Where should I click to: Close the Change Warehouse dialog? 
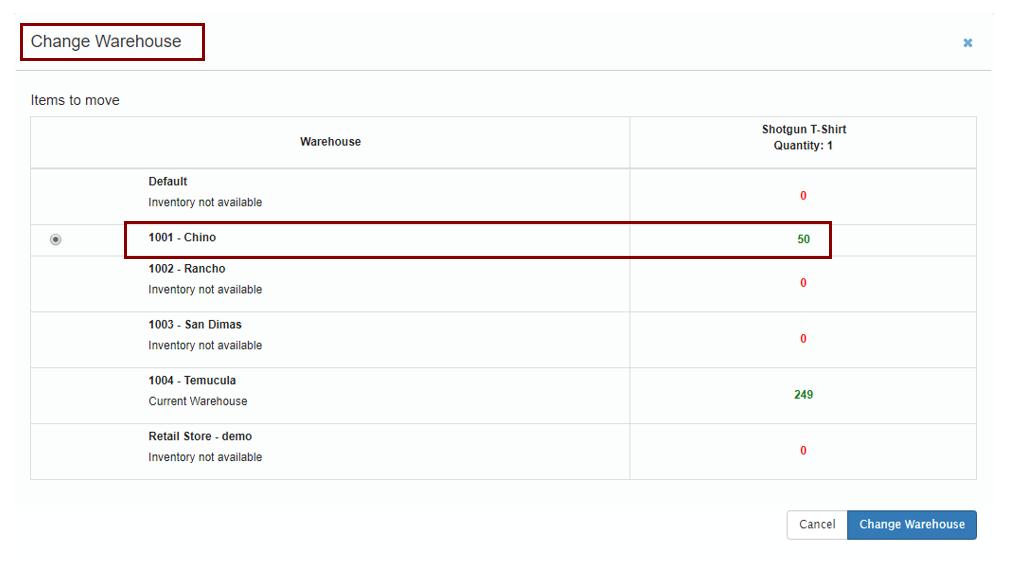(x=967, y=43)
